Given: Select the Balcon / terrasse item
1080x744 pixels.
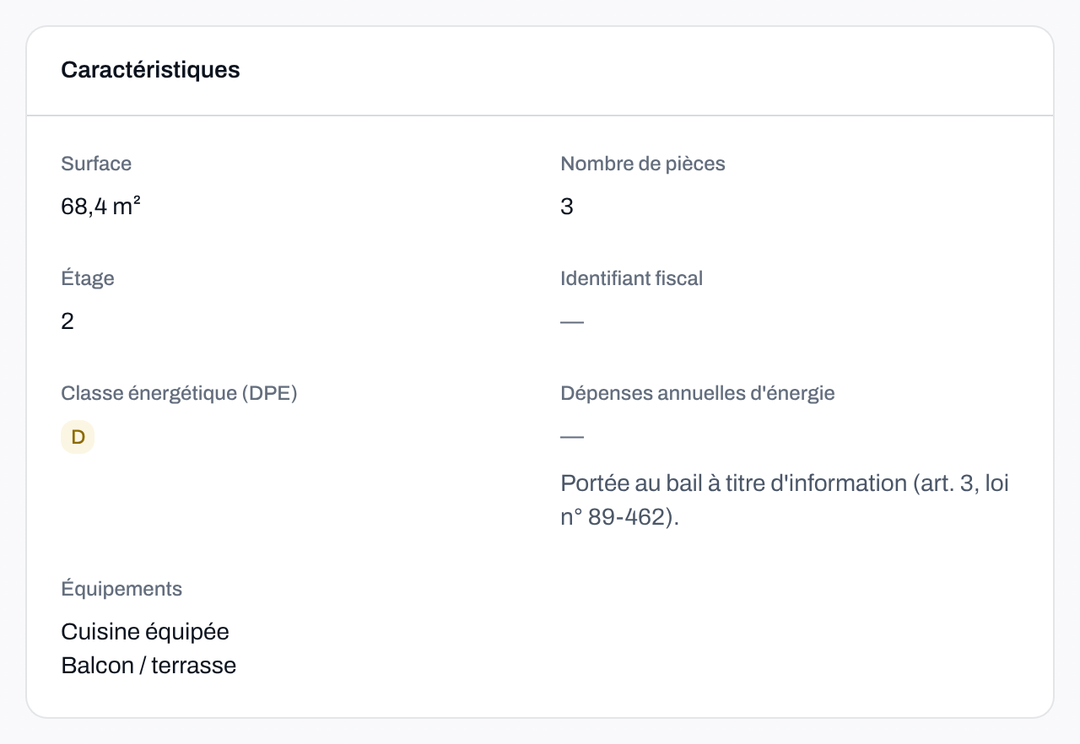Looking at the screenshot, I should point(149,665).
